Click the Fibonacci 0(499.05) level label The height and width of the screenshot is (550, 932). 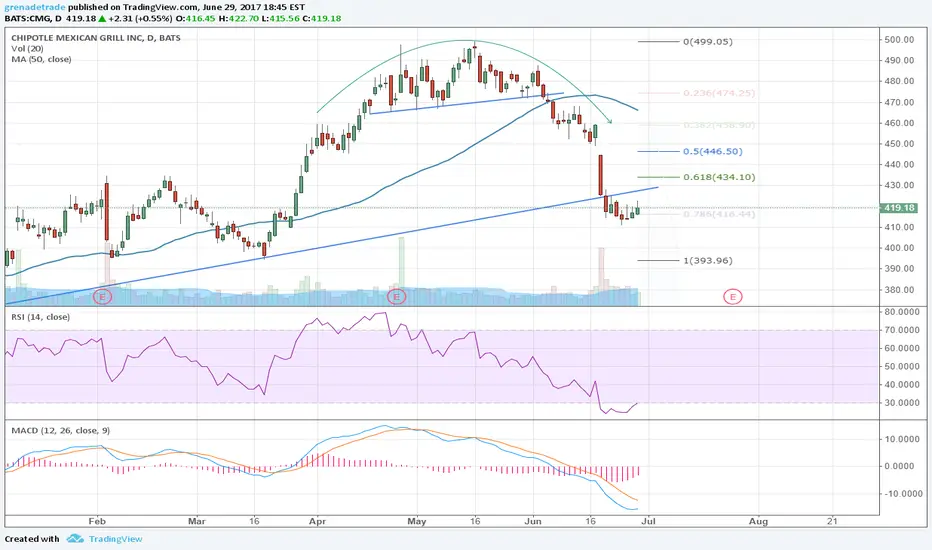[x=707, y=42]
